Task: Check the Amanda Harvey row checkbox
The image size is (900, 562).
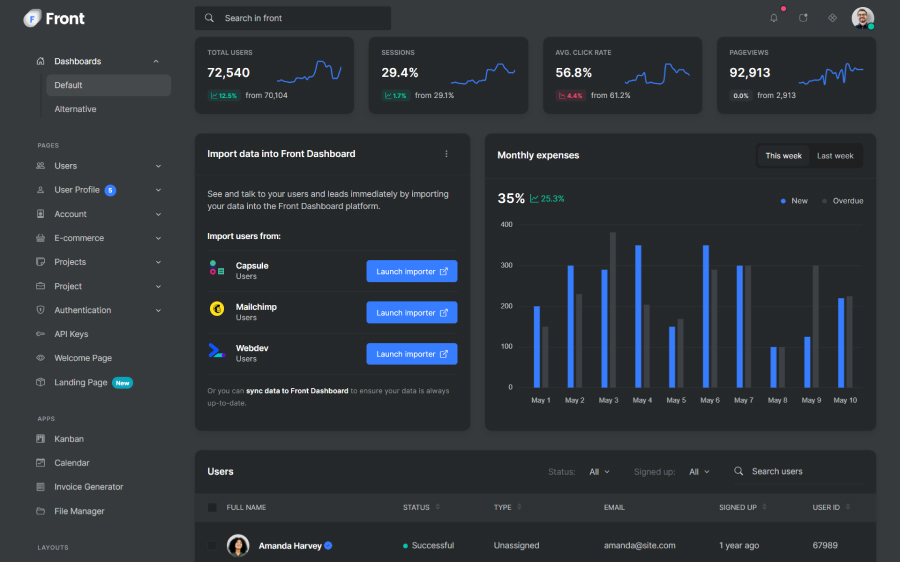Action: point(212,546)
